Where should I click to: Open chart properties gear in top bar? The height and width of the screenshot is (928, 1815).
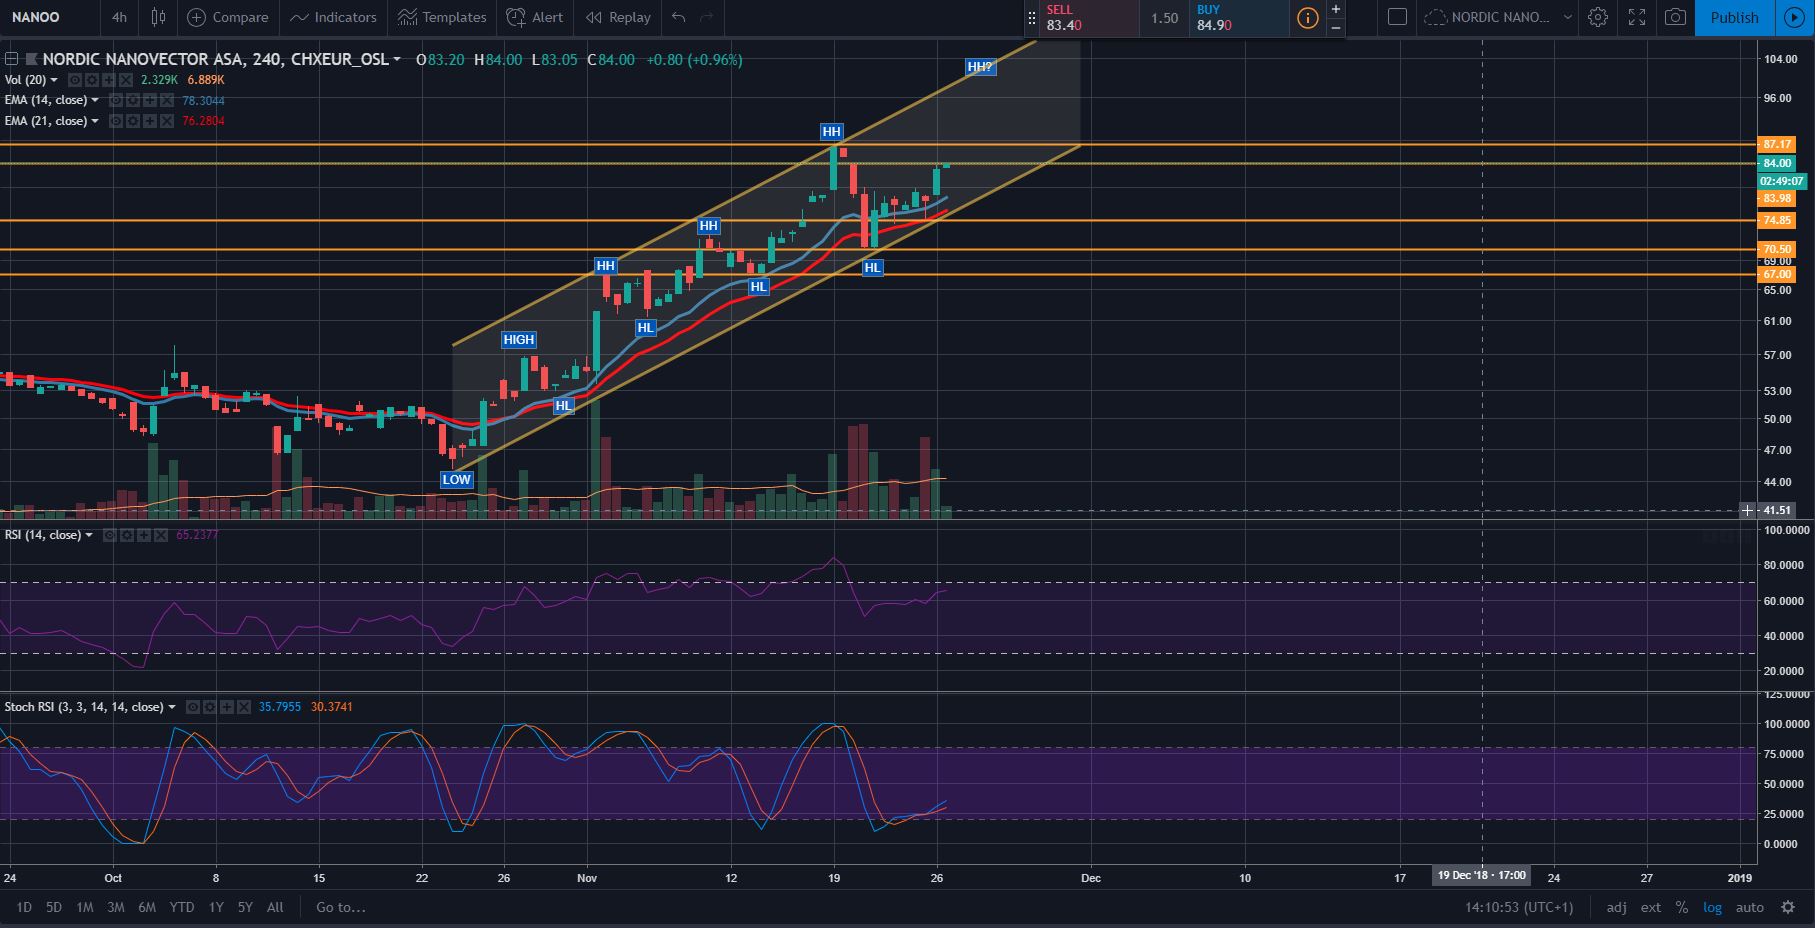(1598, 17)
